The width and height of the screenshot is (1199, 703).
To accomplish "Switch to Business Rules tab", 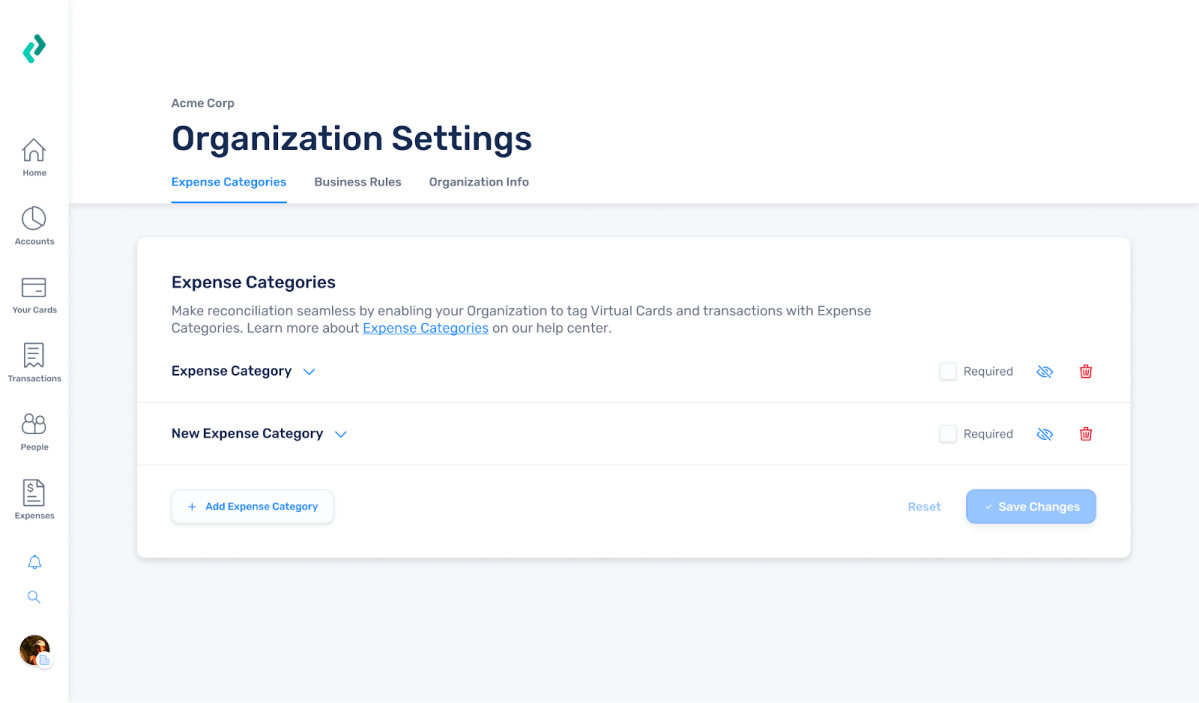I will click(x=357, y=182).
